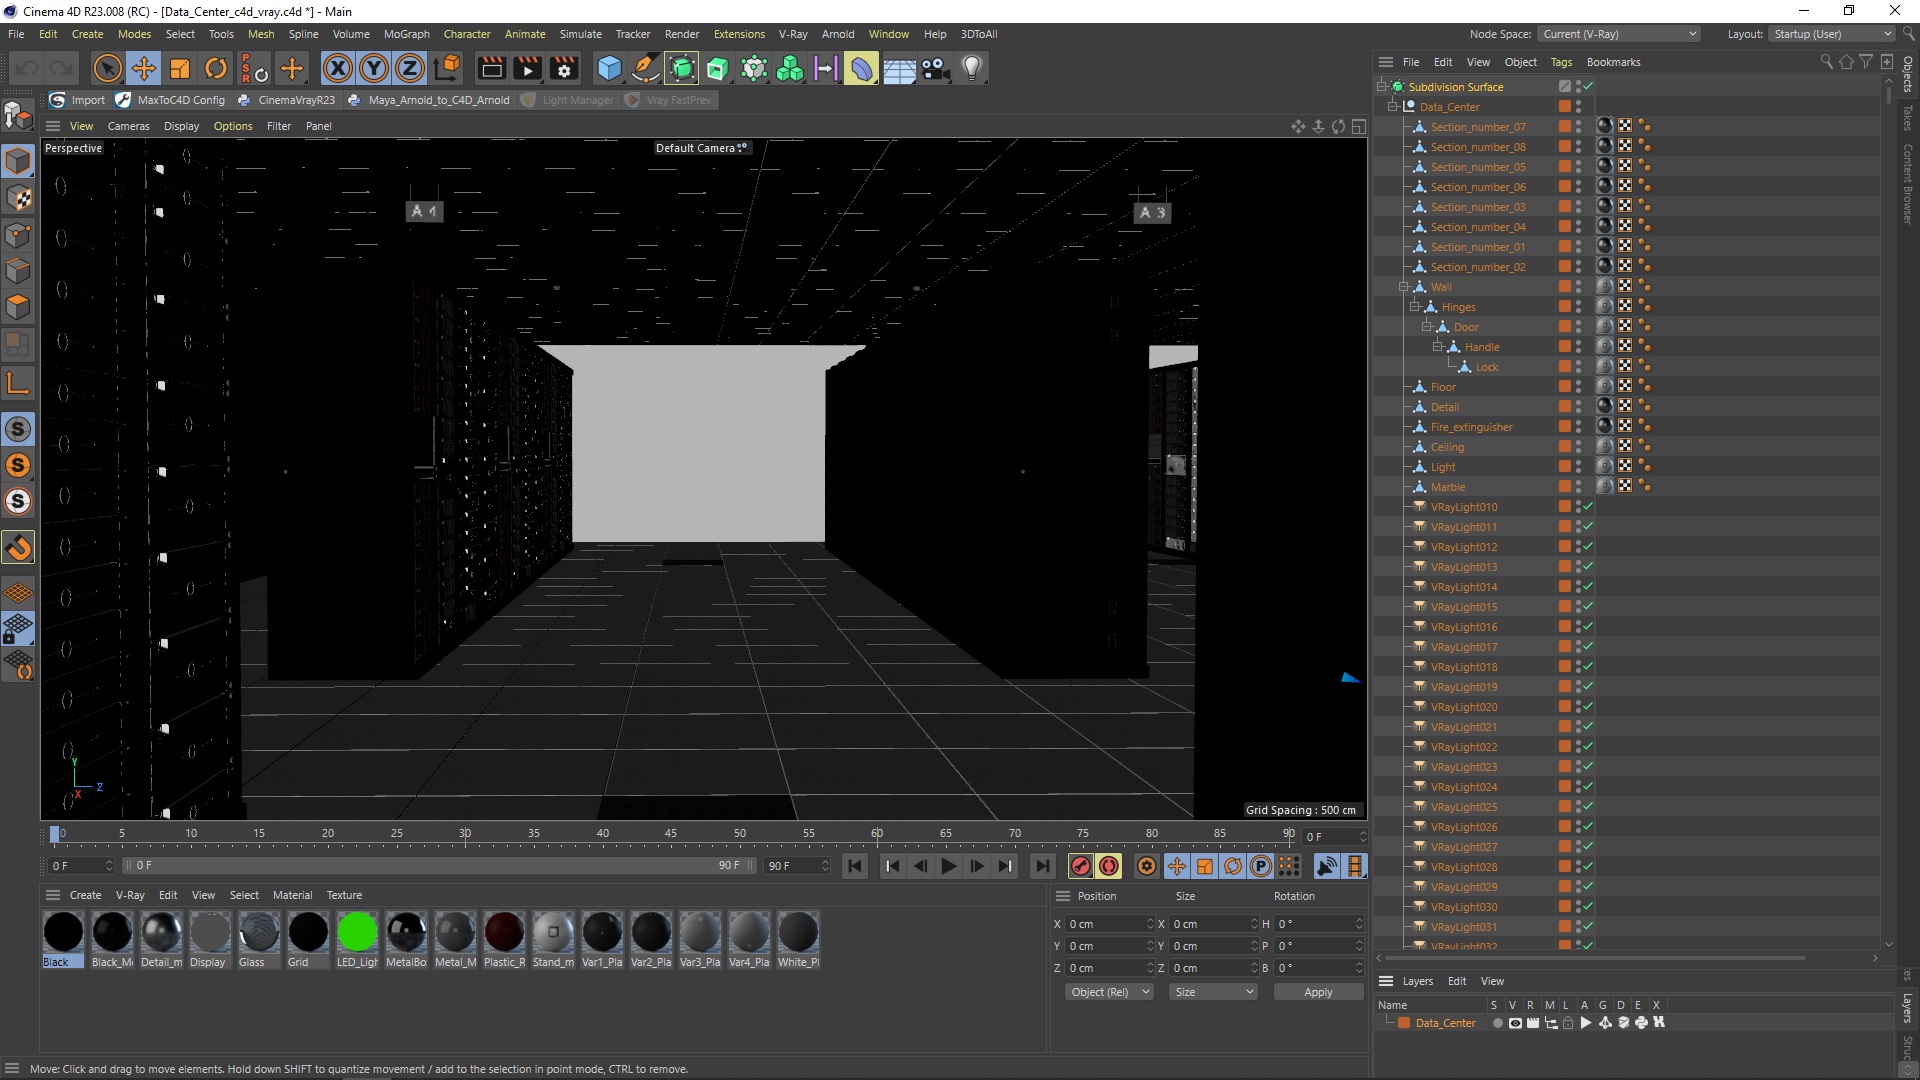
Task: Open the V-Ray menu
Action: [793, 33]
